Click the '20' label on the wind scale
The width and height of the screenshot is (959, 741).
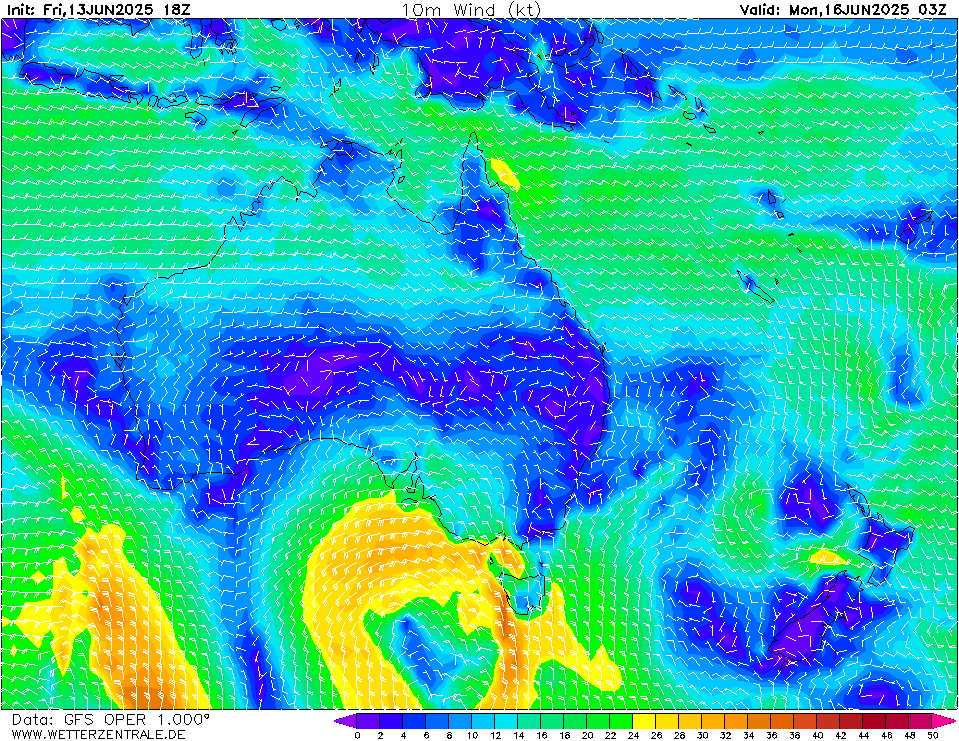[x=587, y=735]
